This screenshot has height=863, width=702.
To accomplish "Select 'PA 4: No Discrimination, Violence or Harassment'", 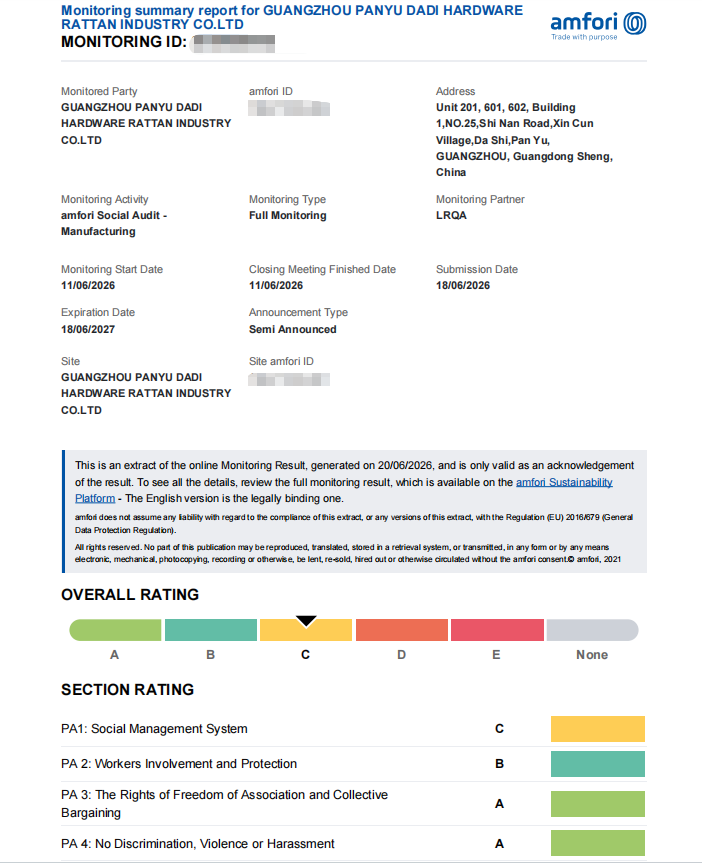I will coord(198,844).
